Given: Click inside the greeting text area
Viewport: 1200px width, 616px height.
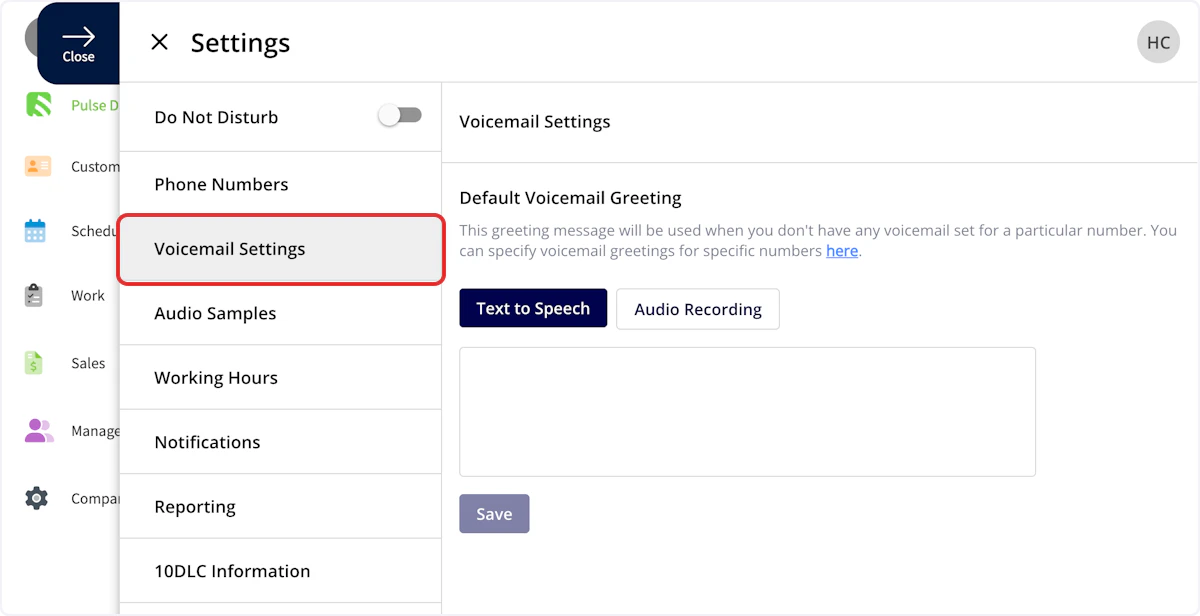Looking at the screenshot, I should [x=747, y=412].
